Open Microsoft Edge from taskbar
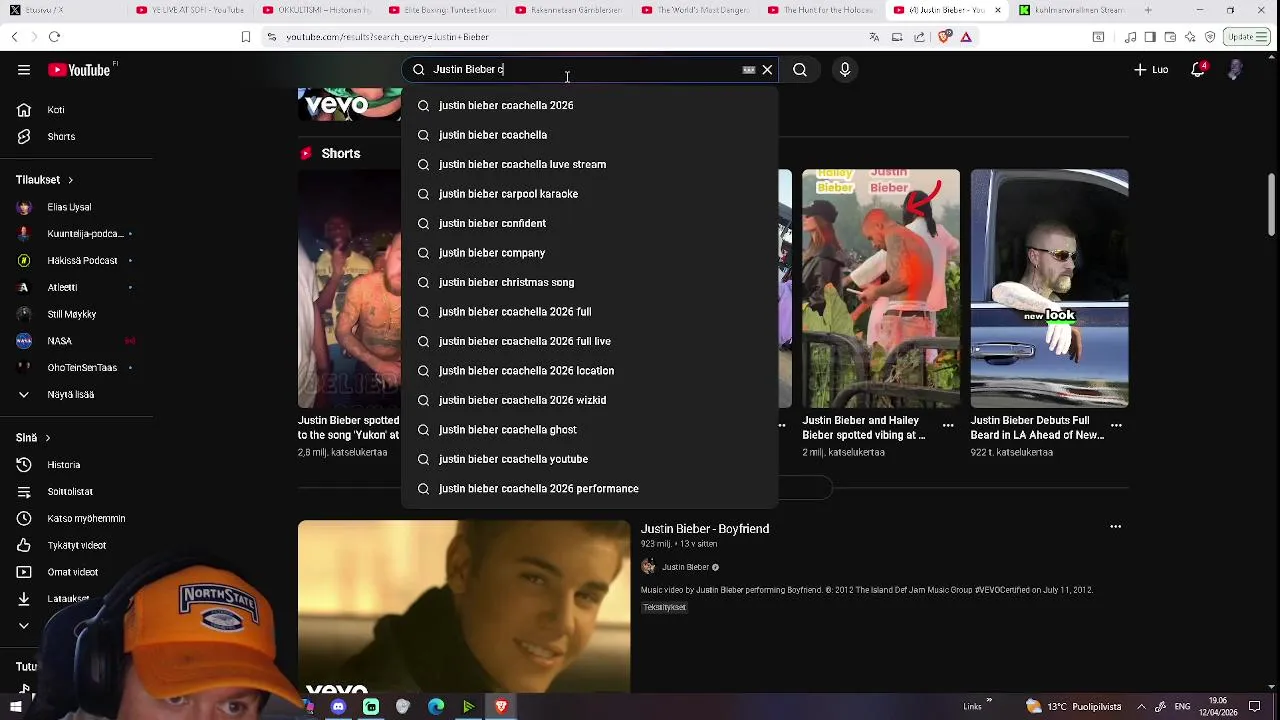Viewport: 1280px width, 720px height. [436, 707]
